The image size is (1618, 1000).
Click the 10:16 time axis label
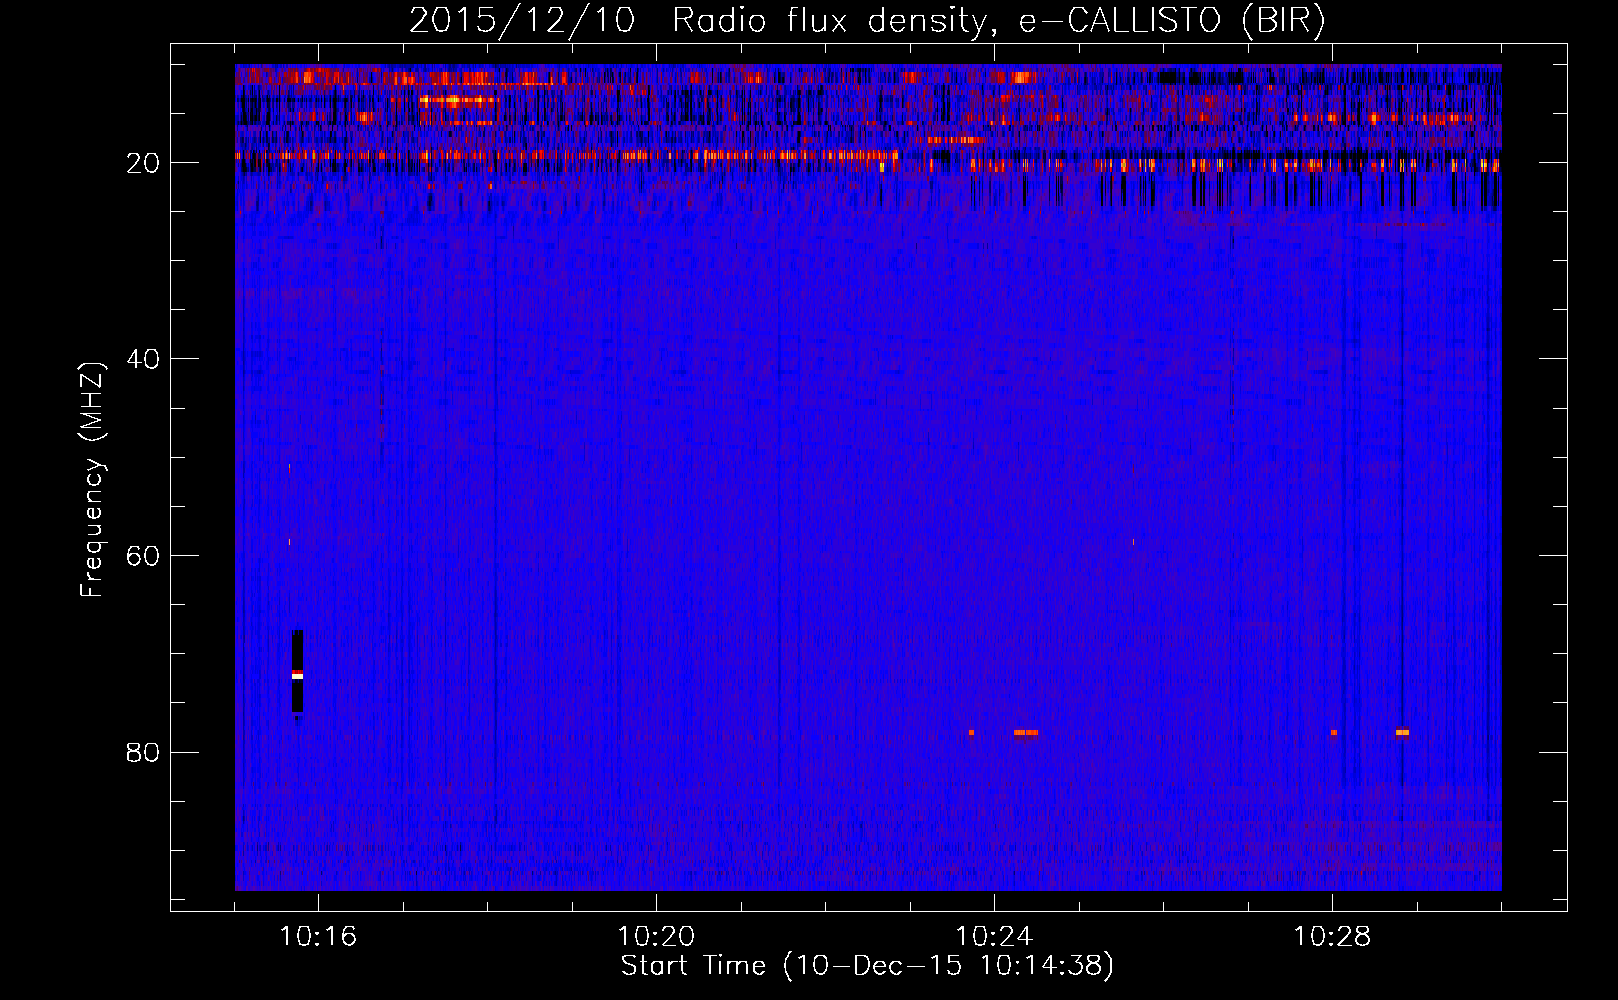[318, 937]
